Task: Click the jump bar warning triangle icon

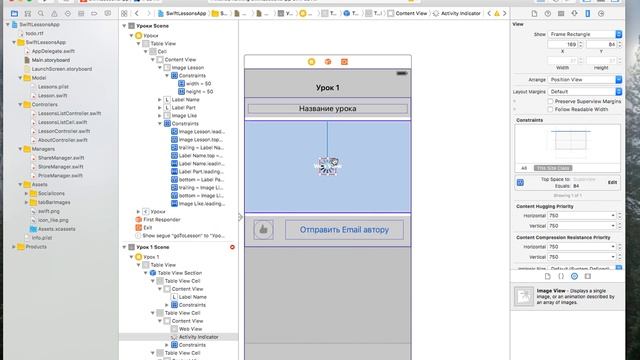Action: click(497, 13)
